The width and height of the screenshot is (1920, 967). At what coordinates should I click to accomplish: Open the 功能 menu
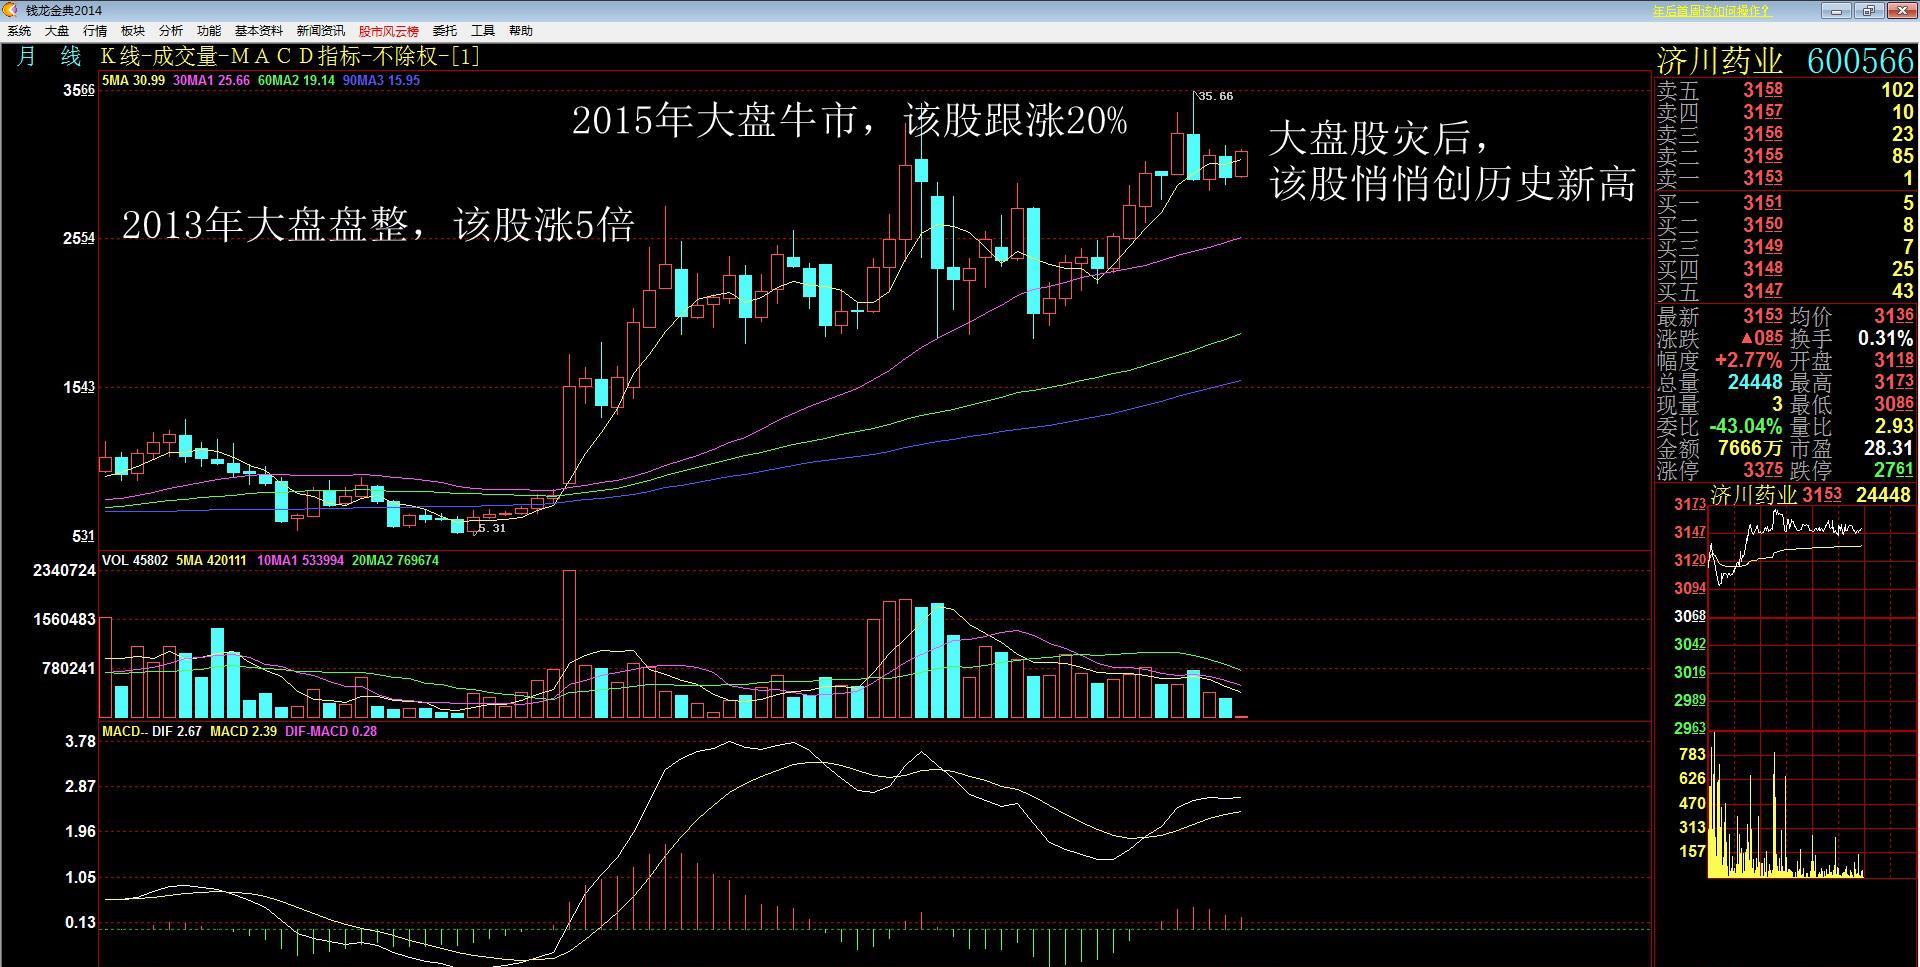click(207, 30)
